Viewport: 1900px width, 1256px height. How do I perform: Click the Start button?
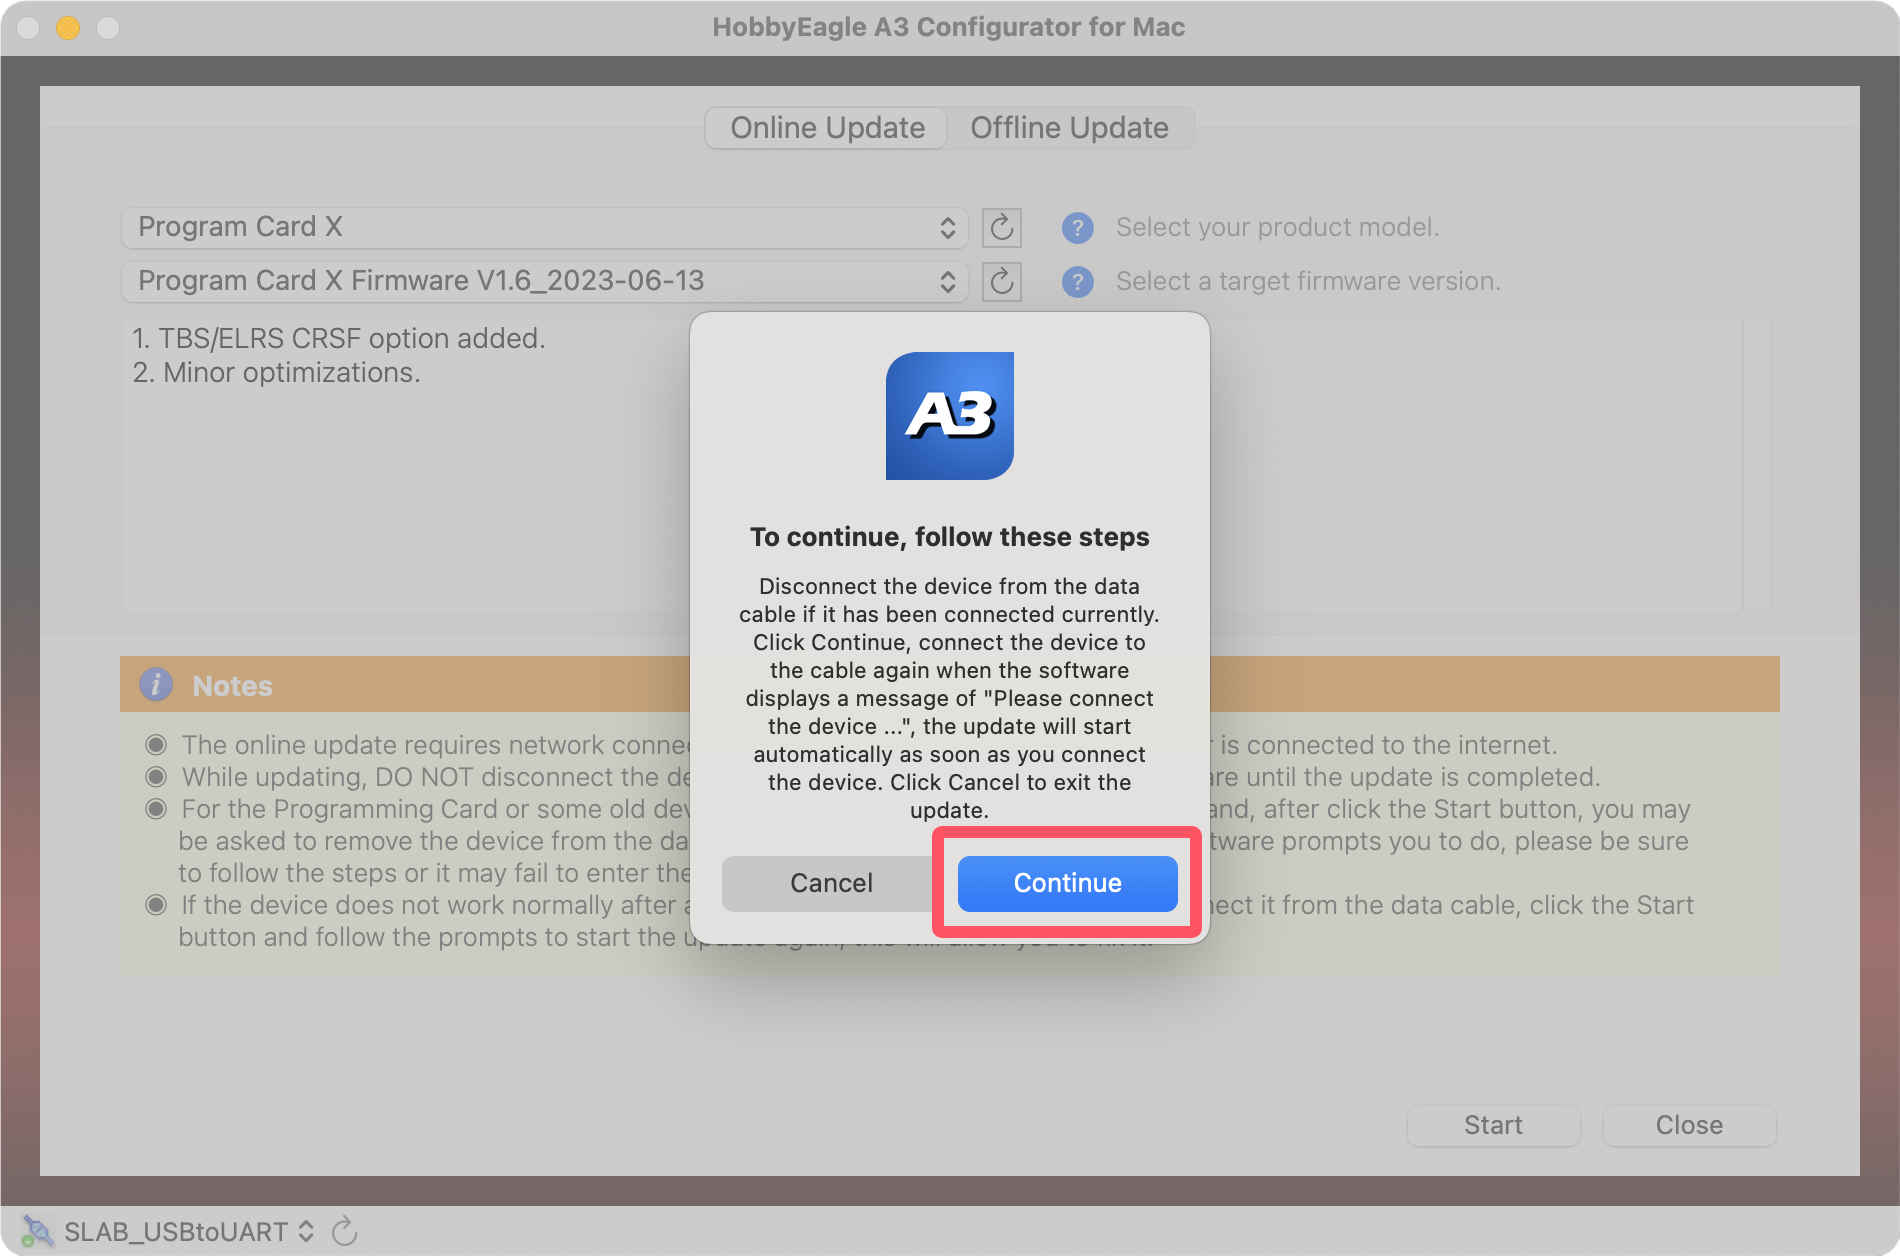(1493, 1125)
